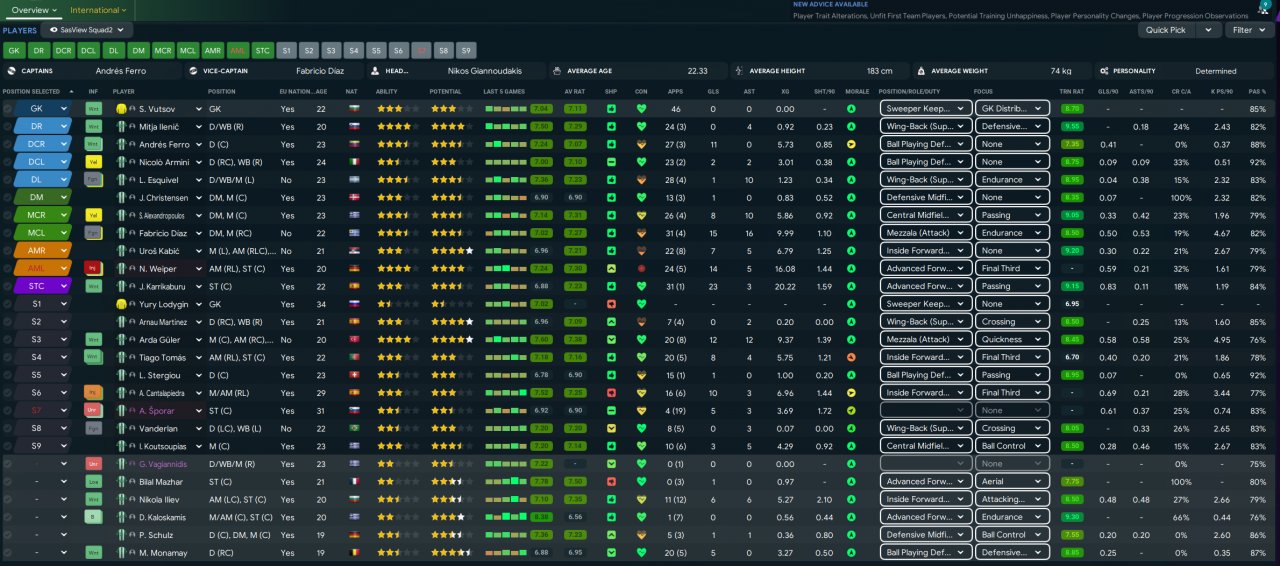The width and height of the screenshot is (1280, 566).
Task: Click Yury Lodygin's red shape icon
Action: pos(611,304)
